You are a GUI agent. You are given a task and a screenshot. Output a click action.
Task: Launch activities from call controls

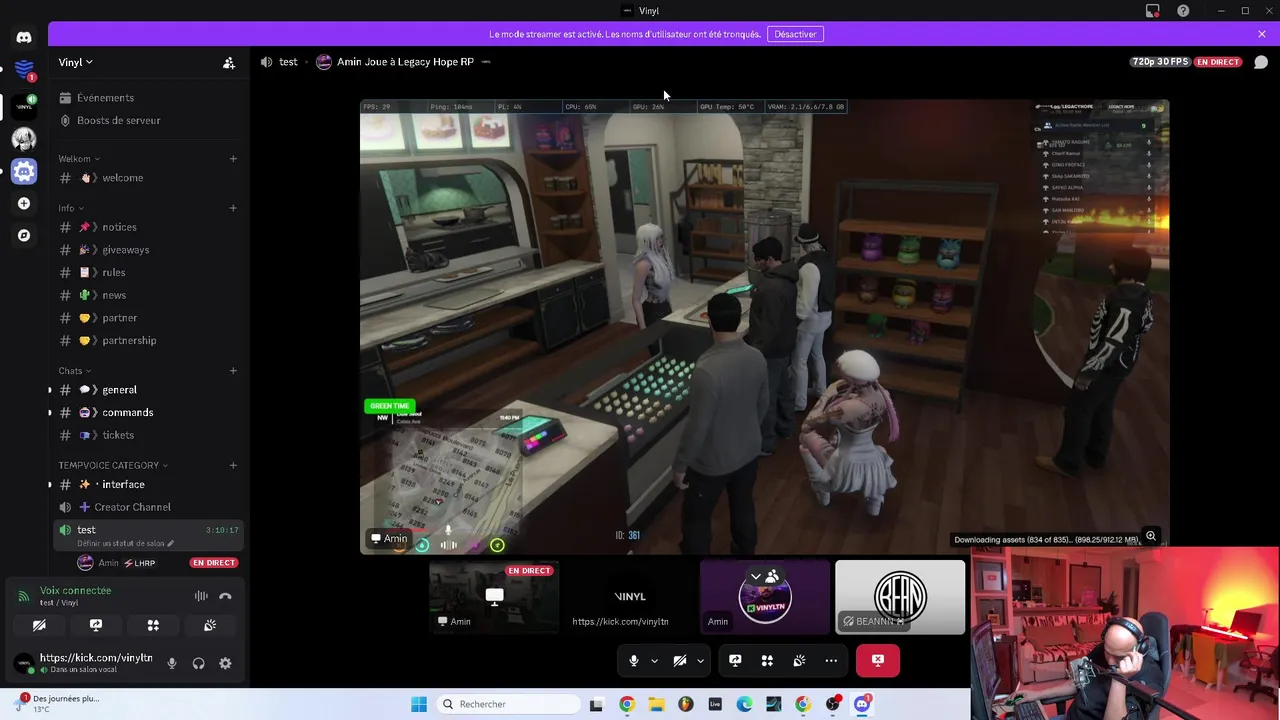click(767, 660)
